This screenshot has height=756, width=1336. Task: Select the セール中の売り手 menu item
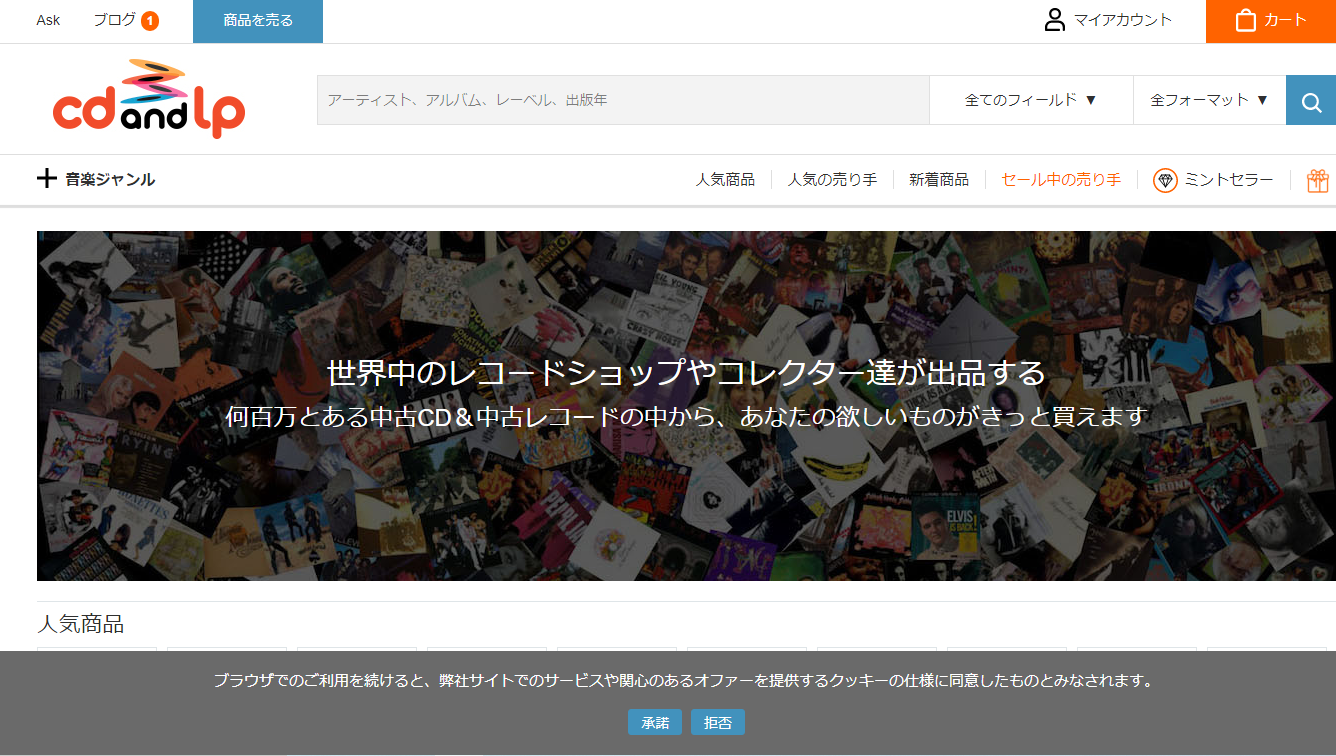tap(1061, 180)
